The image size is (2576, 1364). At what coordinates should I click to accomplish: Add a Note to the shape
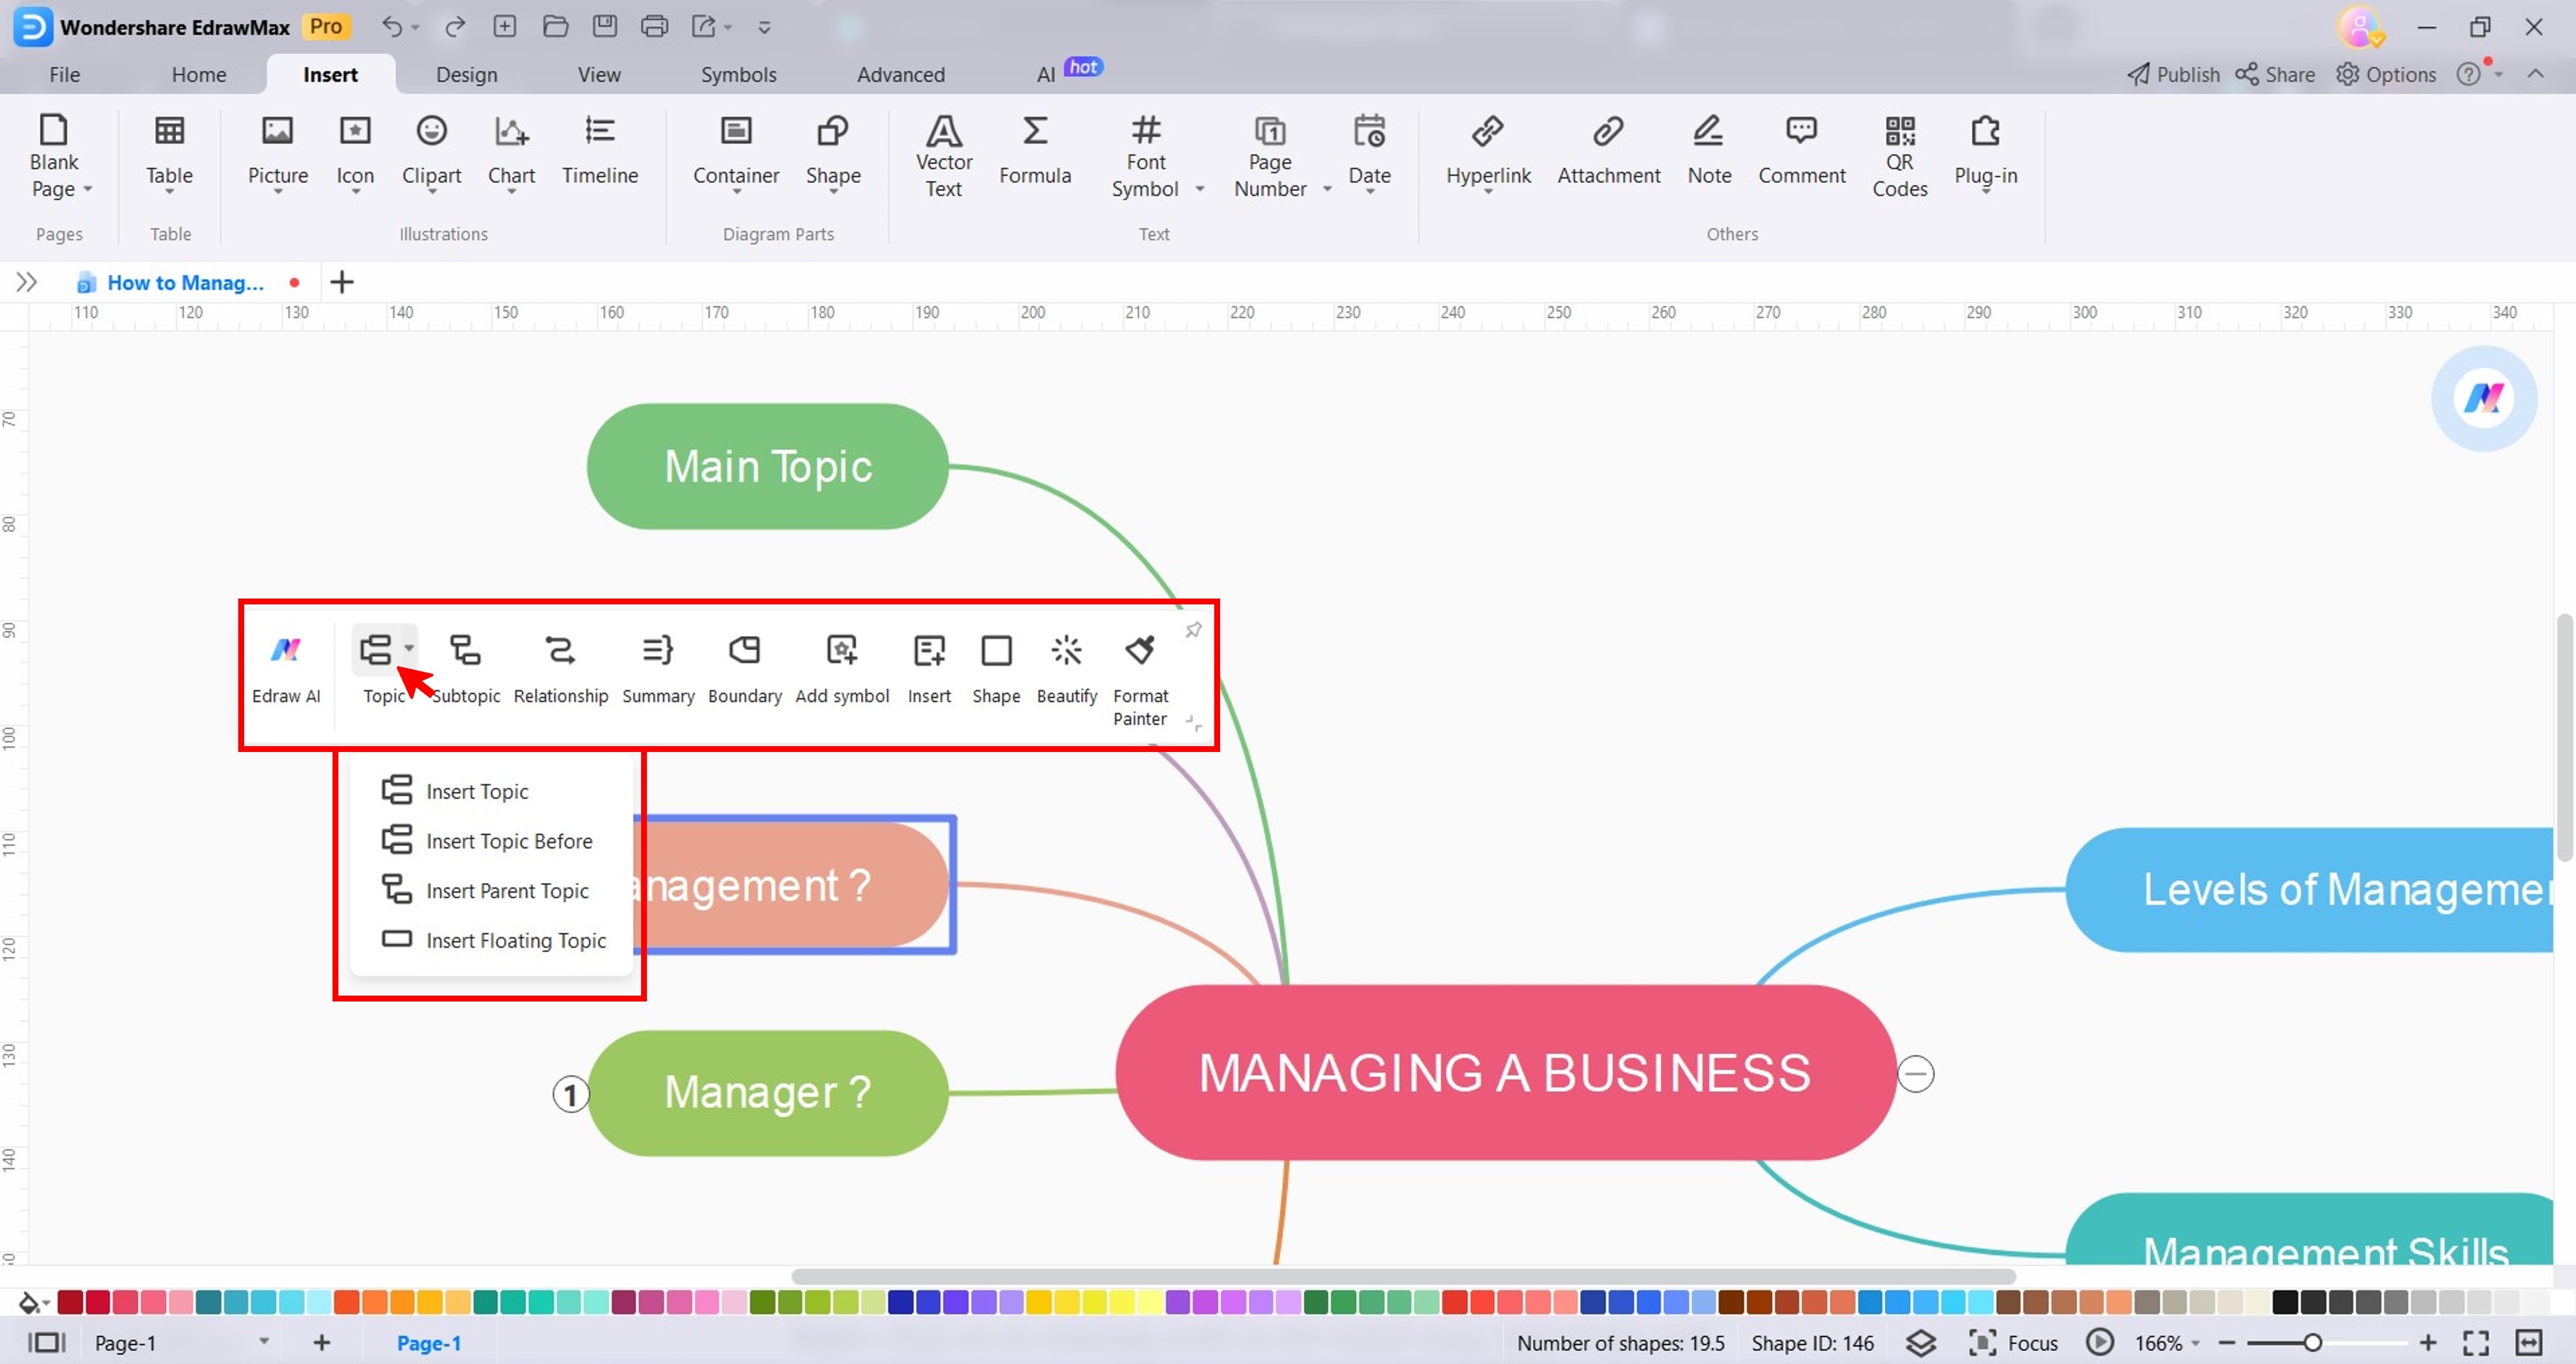coord(1709,152)
